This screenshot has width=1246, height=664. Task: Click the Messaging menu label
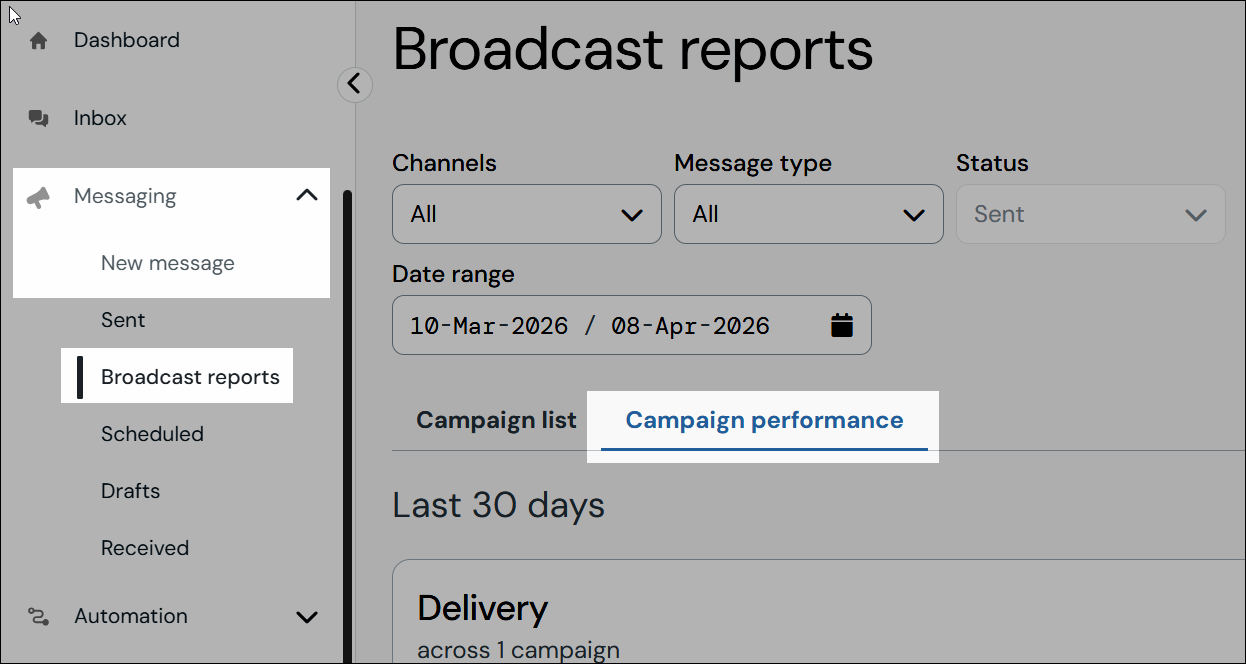pos(125,196)
